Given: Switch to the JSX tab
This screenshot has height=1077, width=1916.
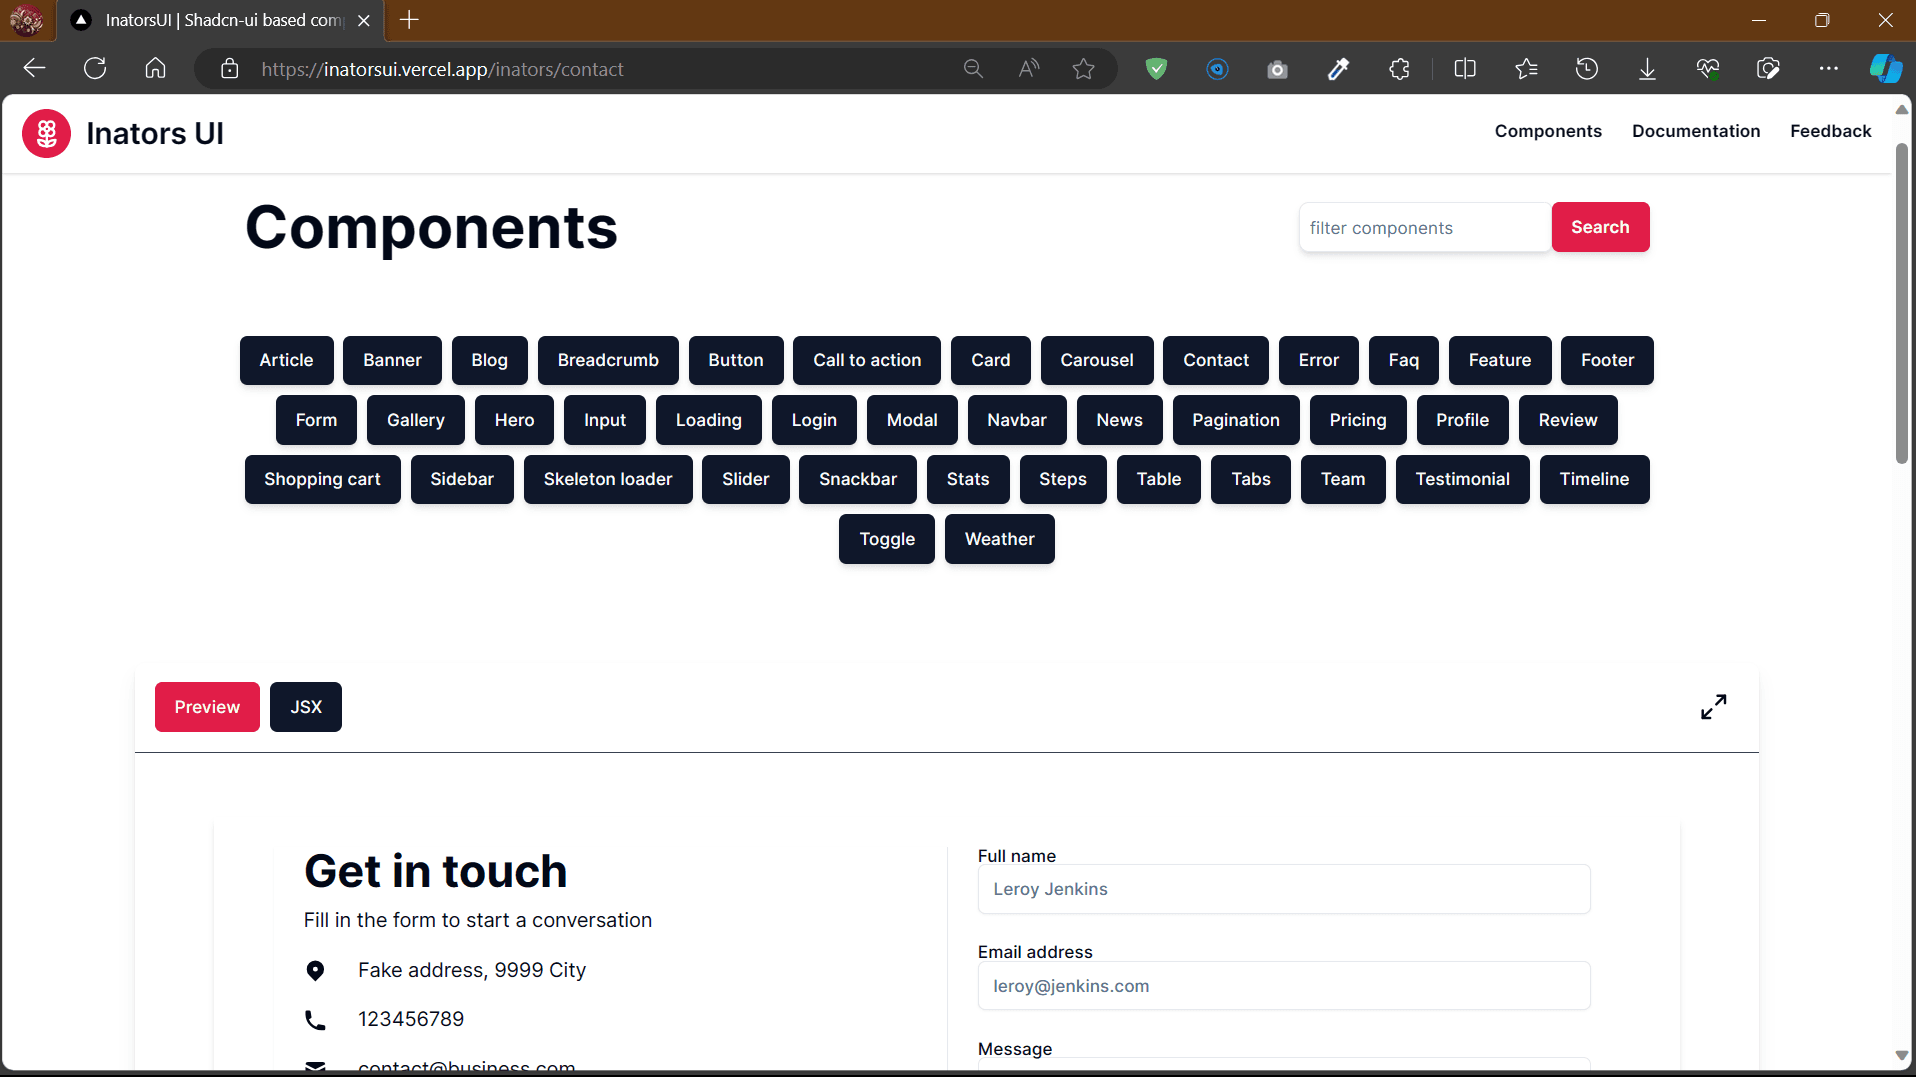Looking at the screenshot, I should click(306, 707).
